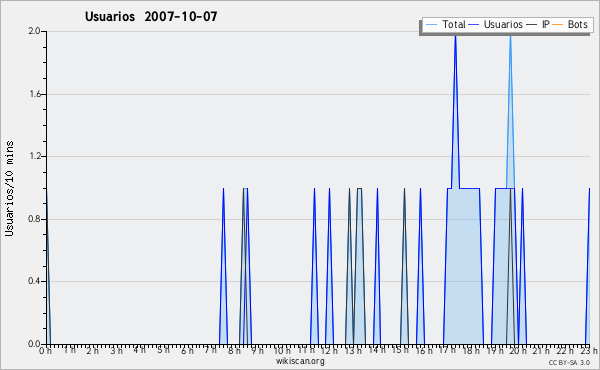Click the '1 h' x-axis label
Viewport: 600px width, 370px height.
[69, 350]
